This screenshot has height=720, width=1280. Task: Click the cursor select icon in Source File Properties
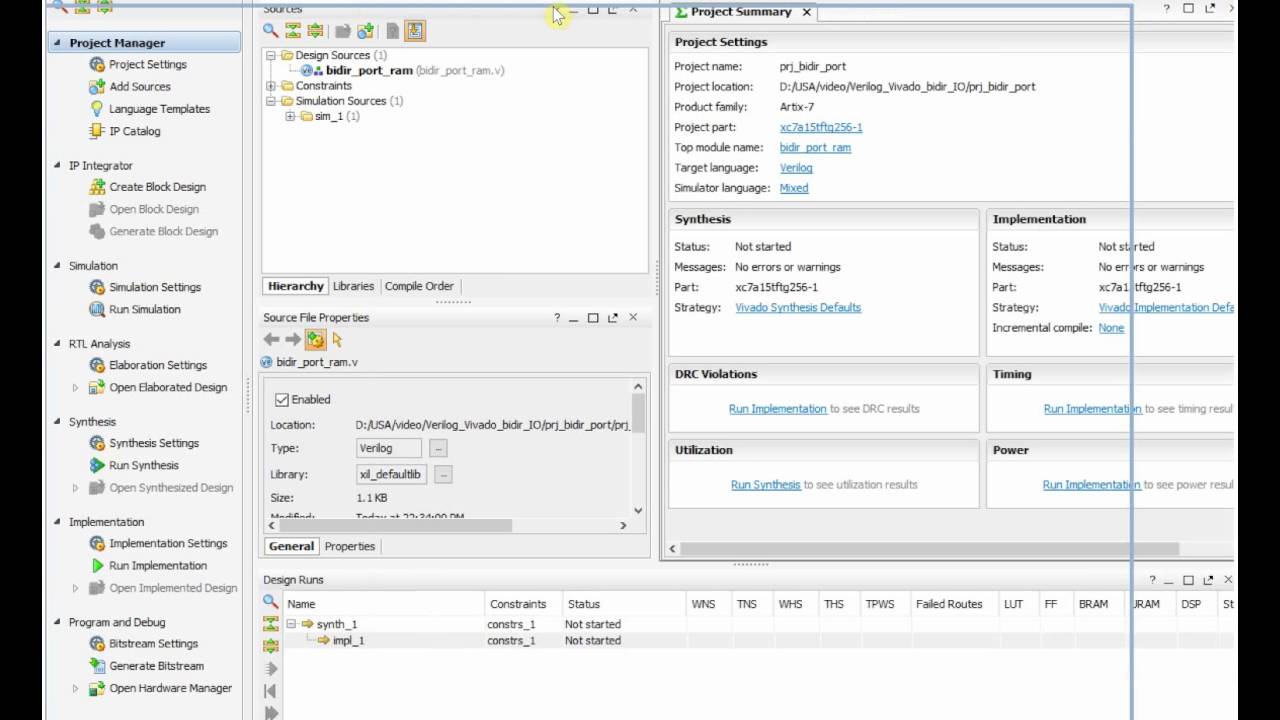[337, 340]
